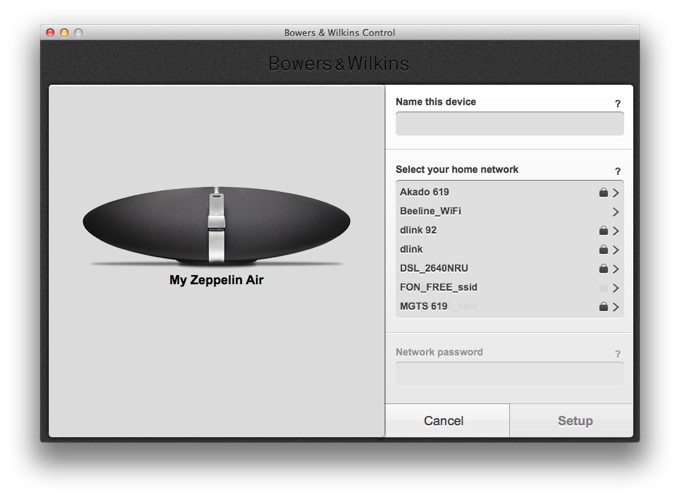The height and width of the screenshot is (498, 680).
Task: Open help for Name this device
Action: (x=618, y=104)
